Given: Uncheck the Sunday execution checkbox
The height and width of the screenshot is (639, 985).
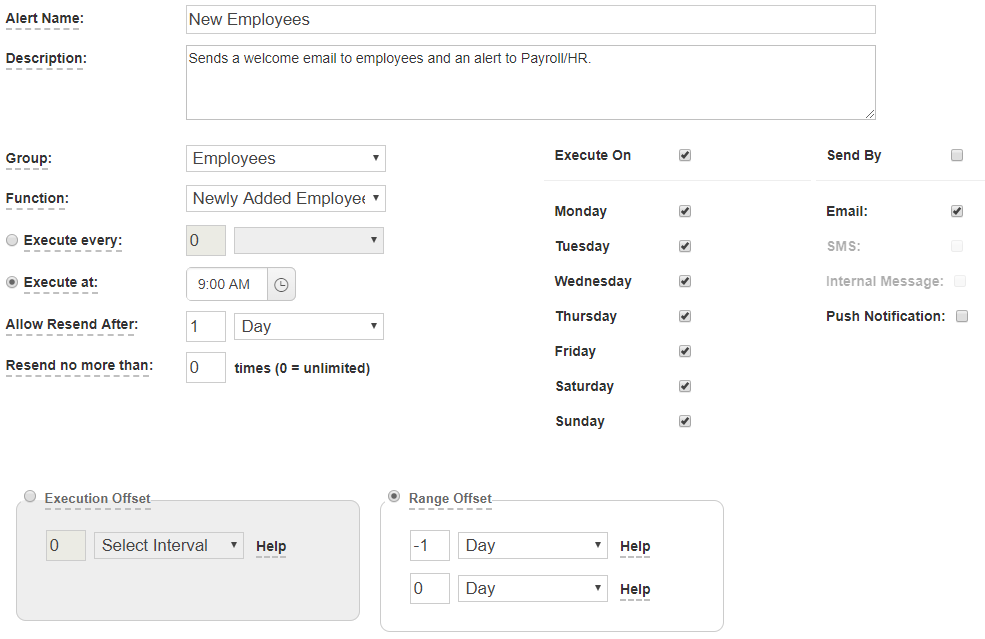Looking at the screenshot, I should [685, 421].
